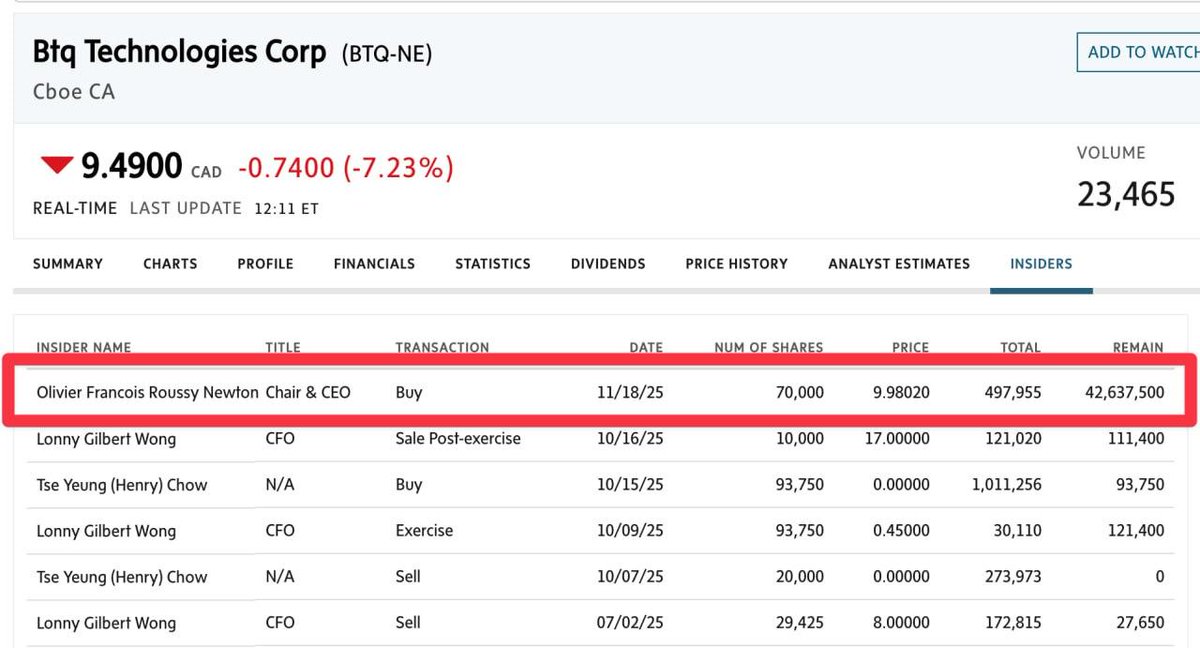Screen dimensions: 1200x648
Task: Select Olivier Francois Roussy Newton name
Action: 148,392
